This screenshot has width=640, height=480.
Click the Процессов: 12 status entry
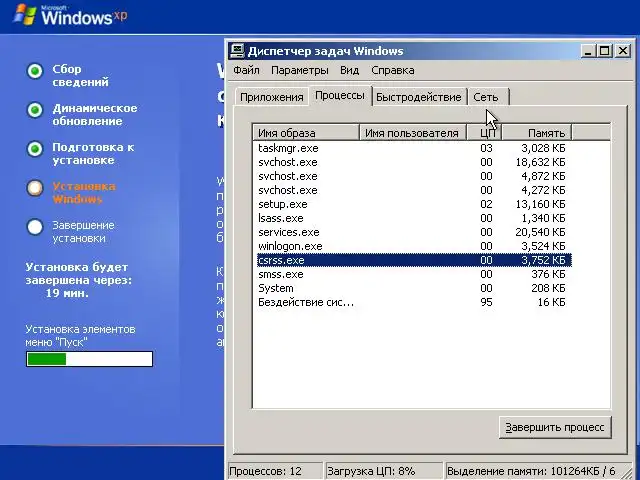point(274,471)
